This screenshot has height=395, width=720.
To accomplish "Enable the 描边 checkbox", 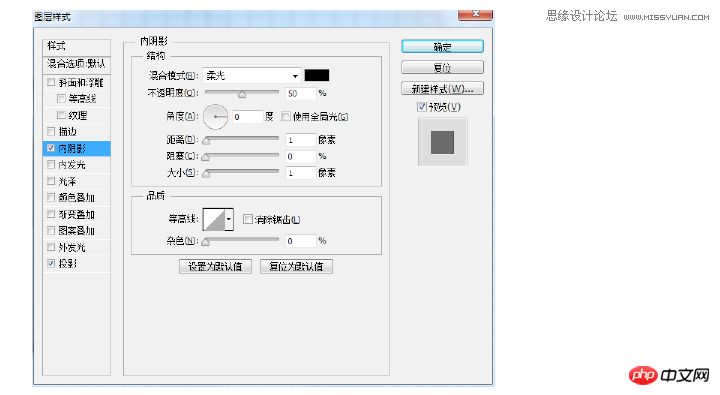I will [x=51, y=131].
